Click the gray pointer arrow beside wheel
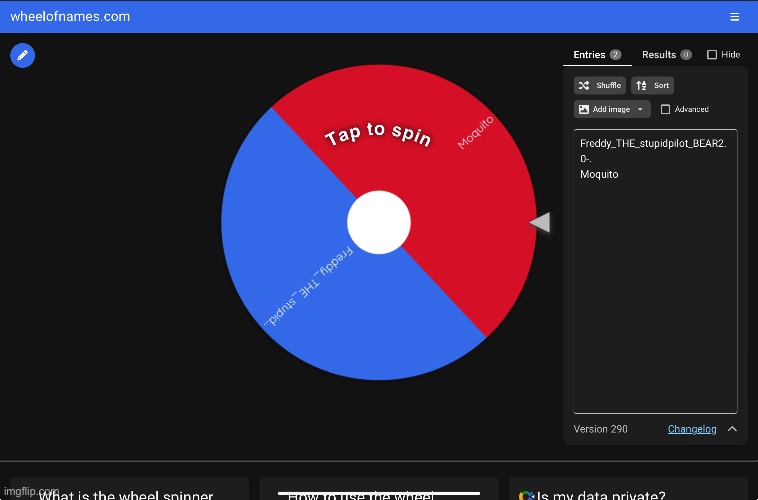This screenshot has height=500, width=758. [x=540, y=222]
